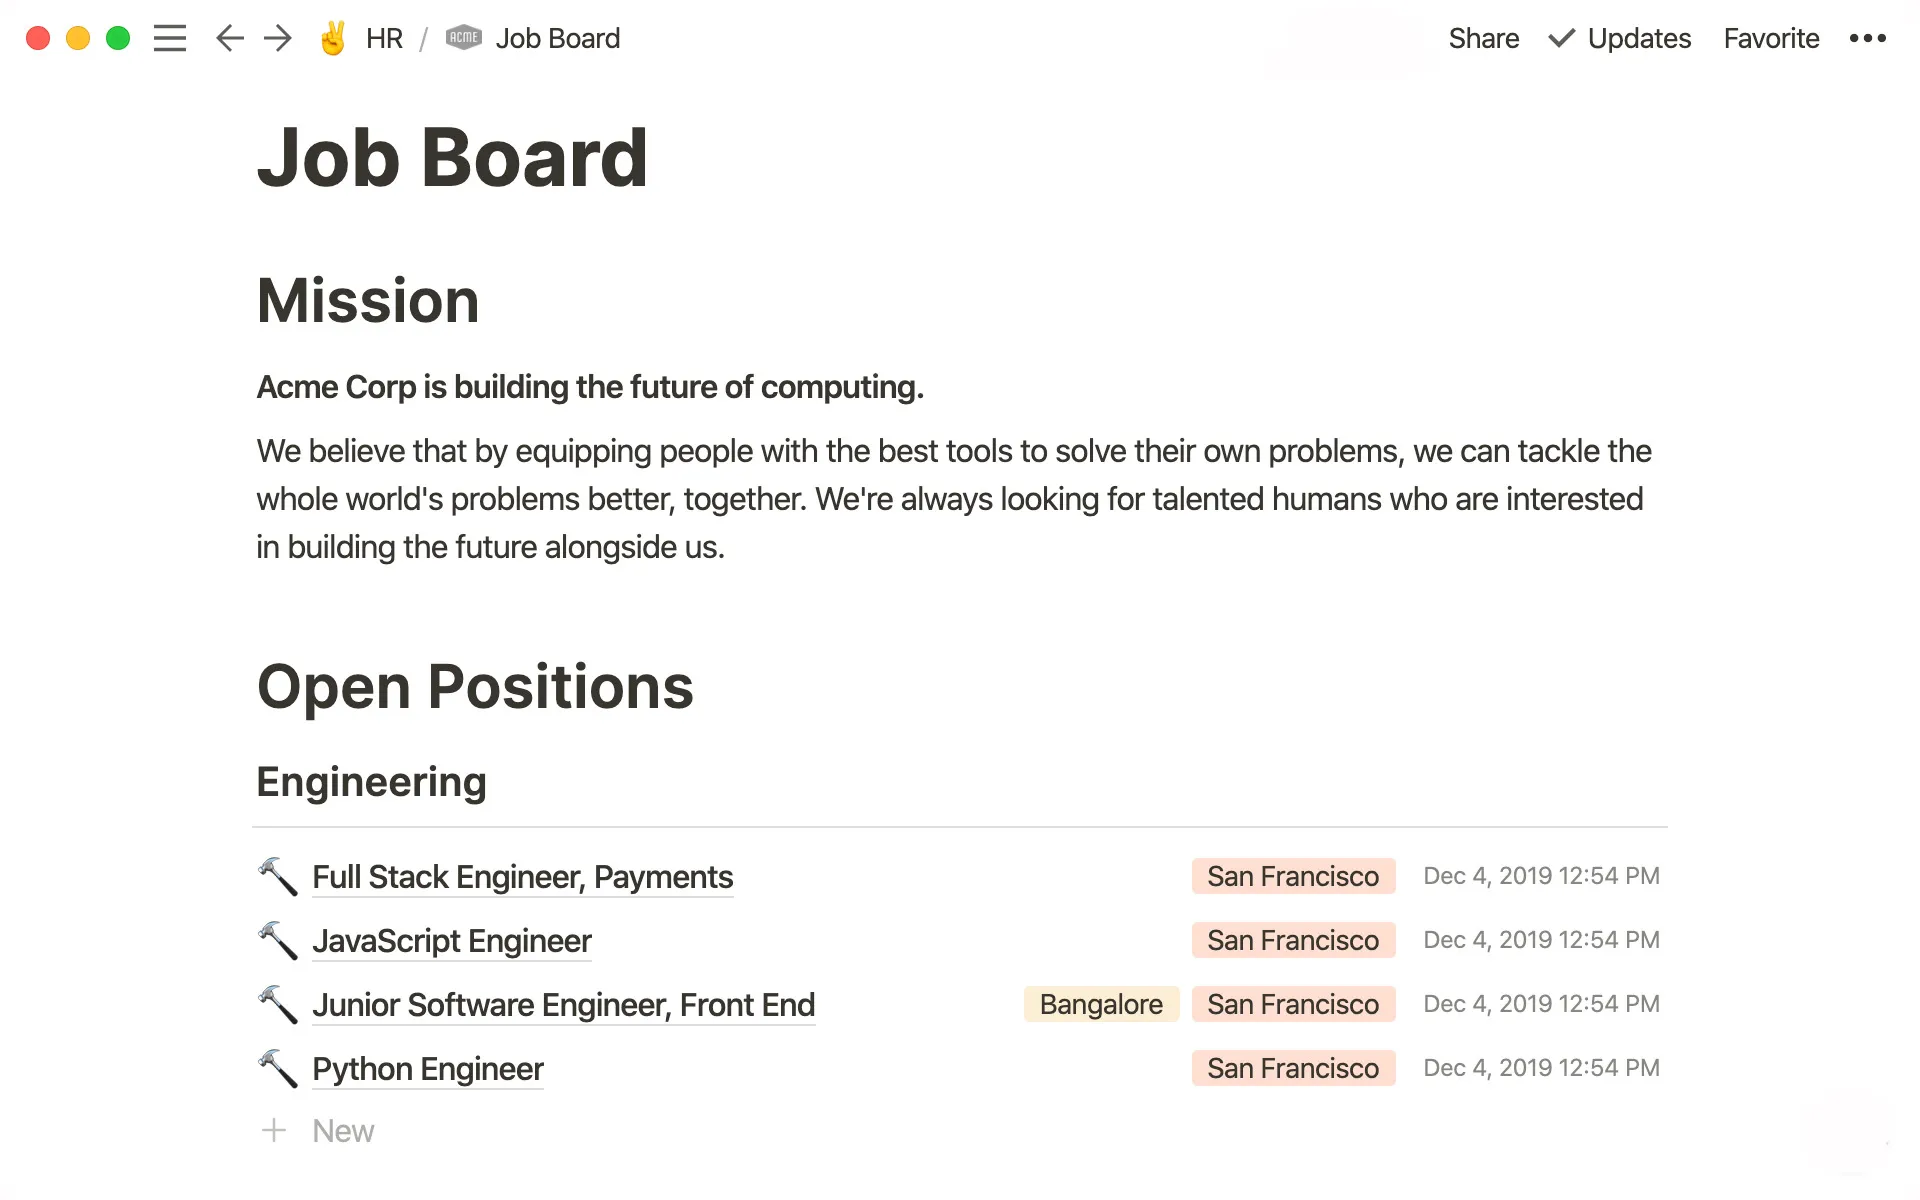
Task: Click the hammer icon for Full Stack Engineer
Action: pos(276,875)
